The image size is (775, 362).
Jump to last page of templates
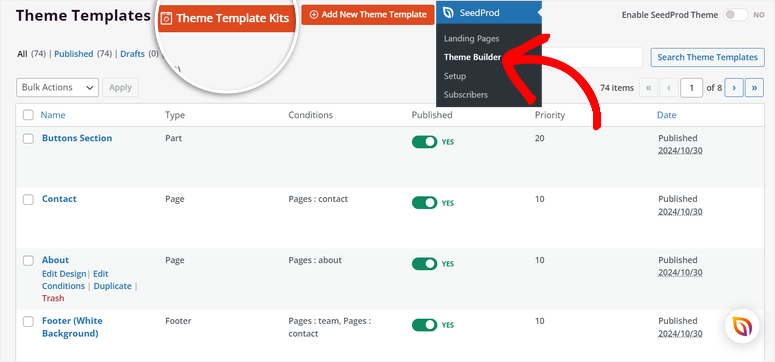click(x=754, y=88)
